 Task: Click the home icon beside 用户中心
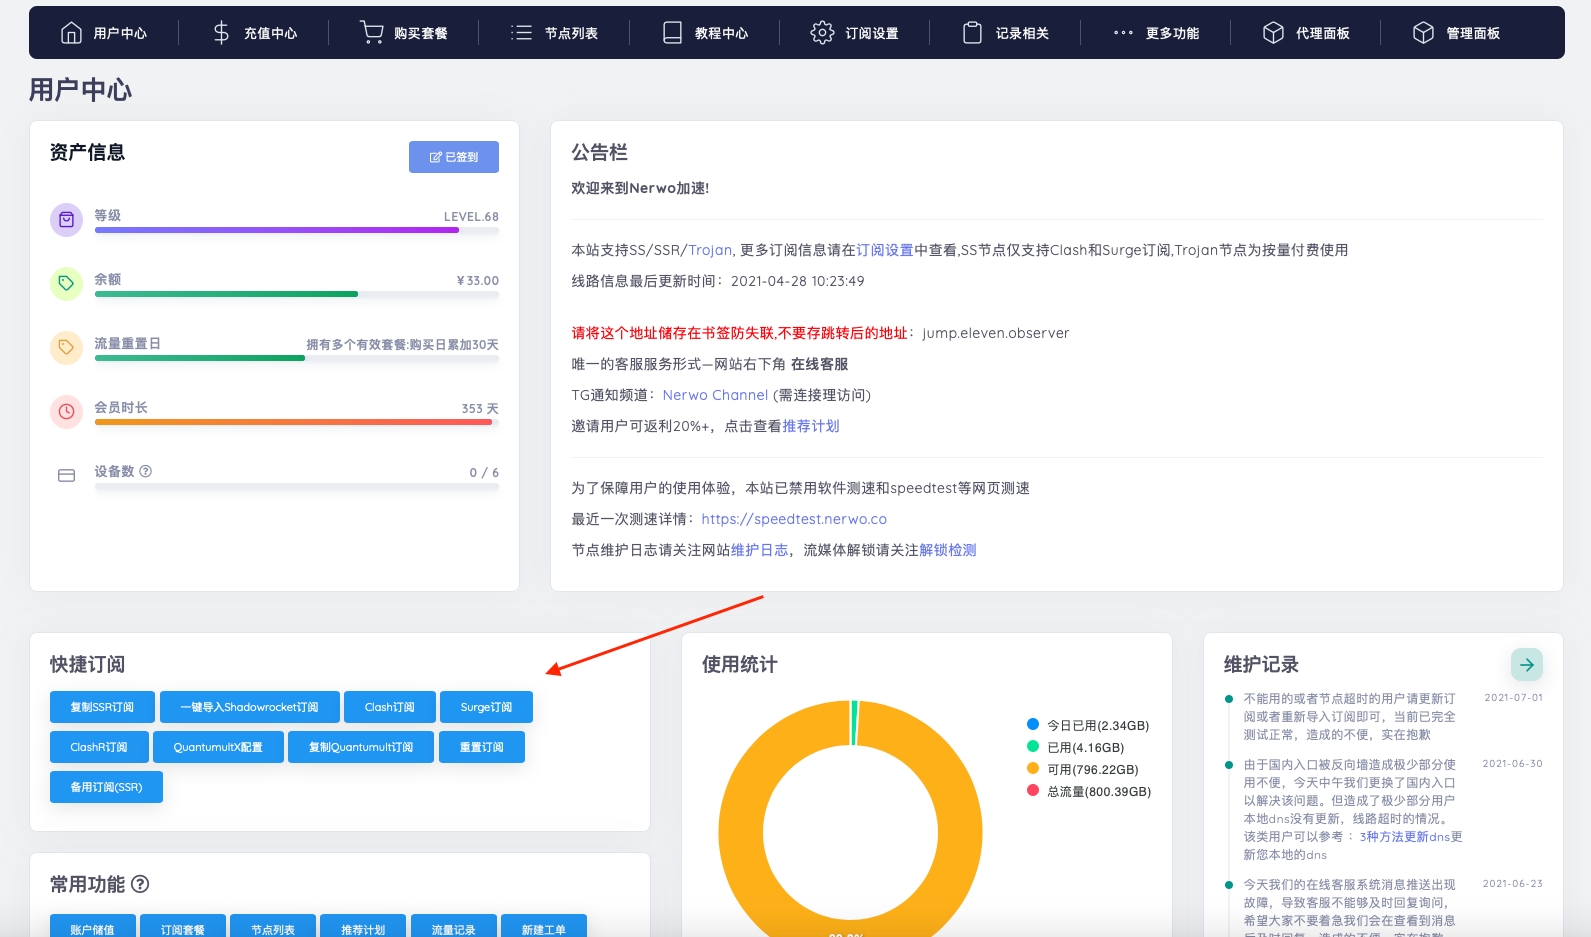[x=71, y=33]
